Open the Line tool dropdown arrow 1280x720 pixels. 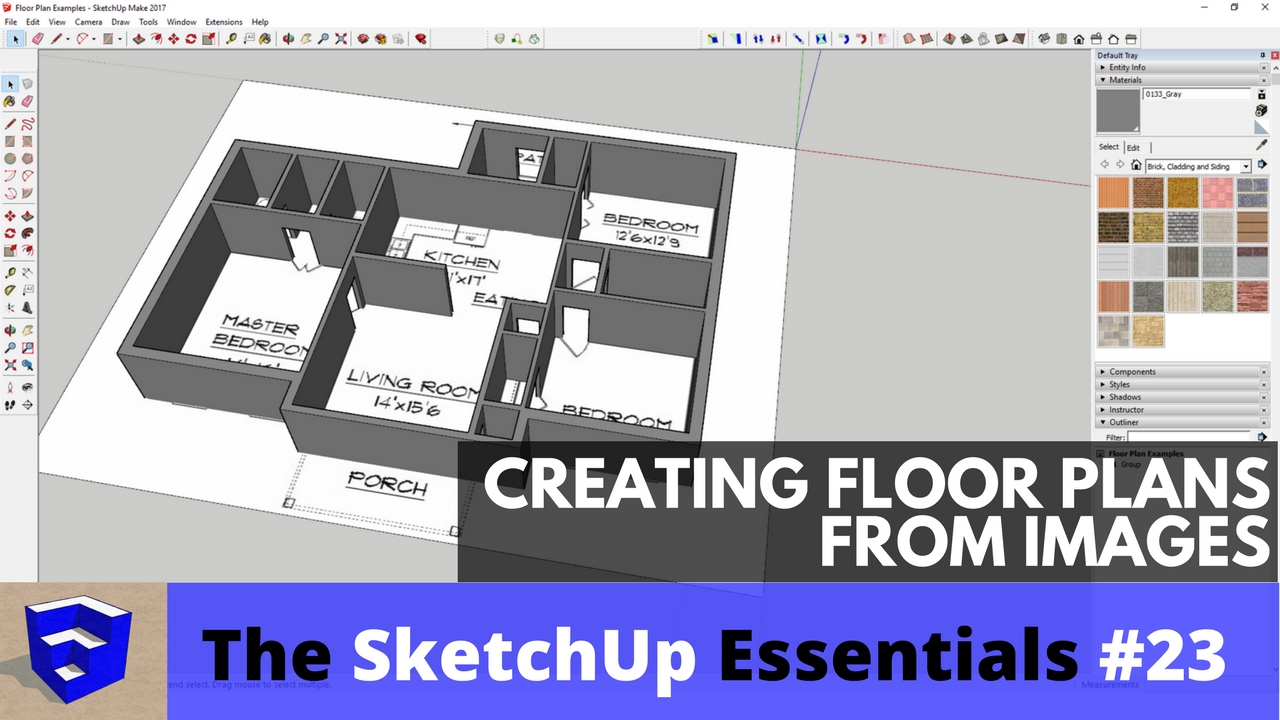pyautogui.click(x=68, y=39)
